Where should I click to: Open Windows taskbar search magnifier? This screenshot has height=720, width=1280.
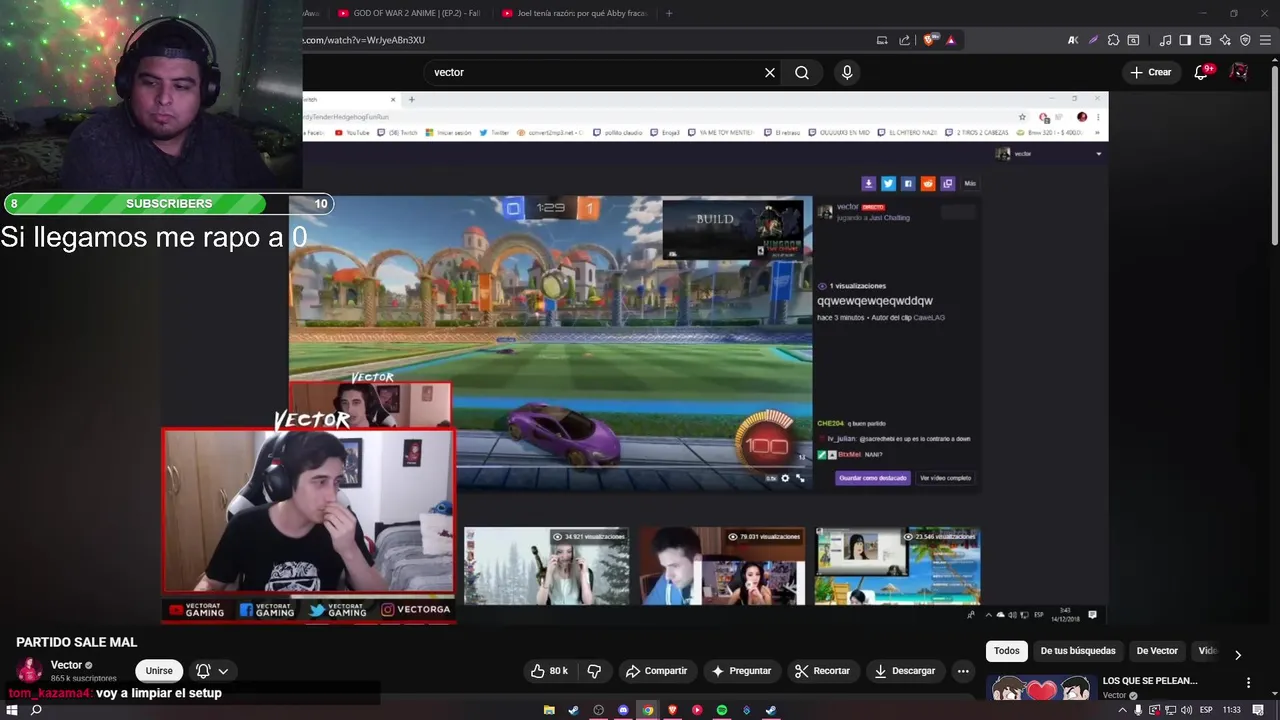[36, 710]
